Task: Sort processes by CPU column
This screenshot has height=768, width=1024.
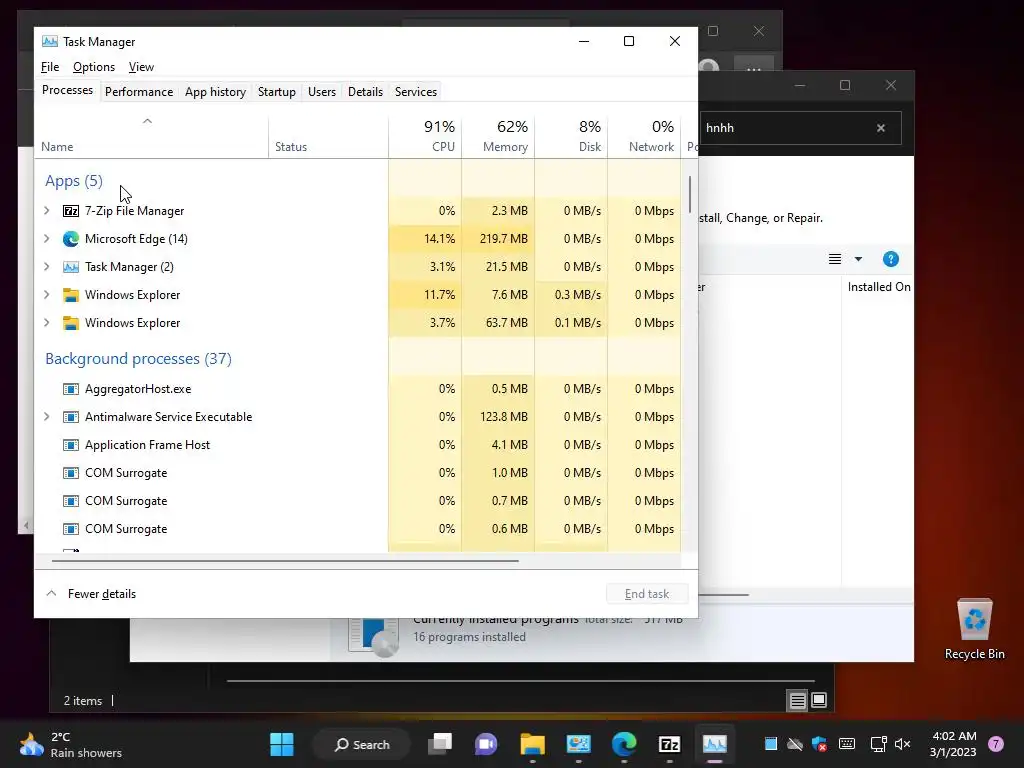Action: [425, 136]
